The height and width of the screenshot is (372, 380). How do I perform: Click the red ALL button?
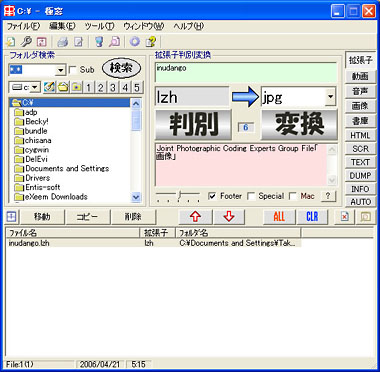pos(279,217)
